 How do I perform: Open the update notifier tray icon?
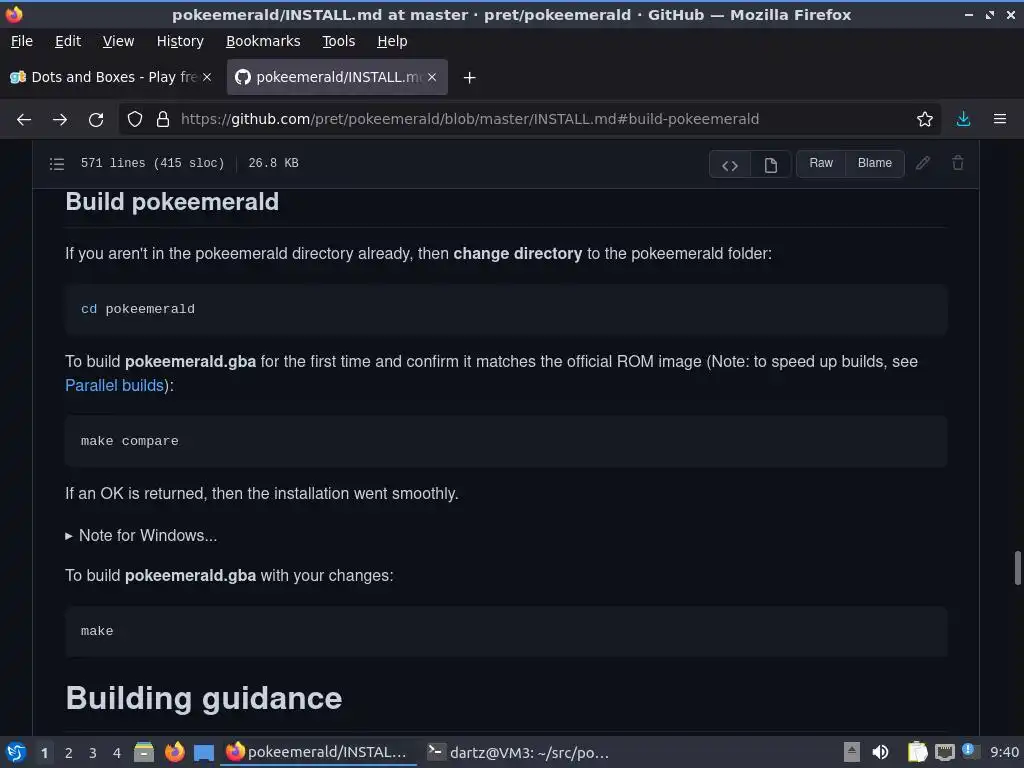tap(970, 751)
